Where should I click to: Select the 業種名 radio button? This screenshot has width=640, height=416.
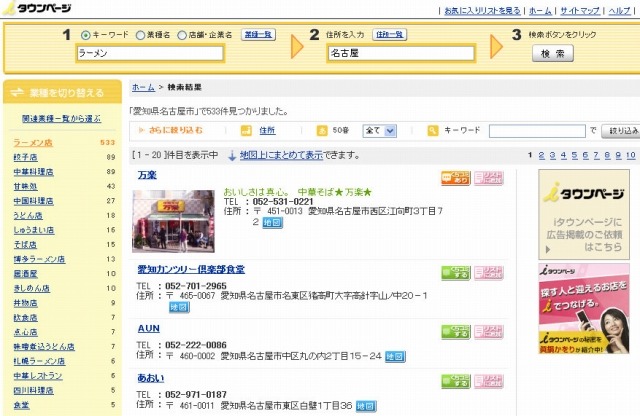click(140, 35)
